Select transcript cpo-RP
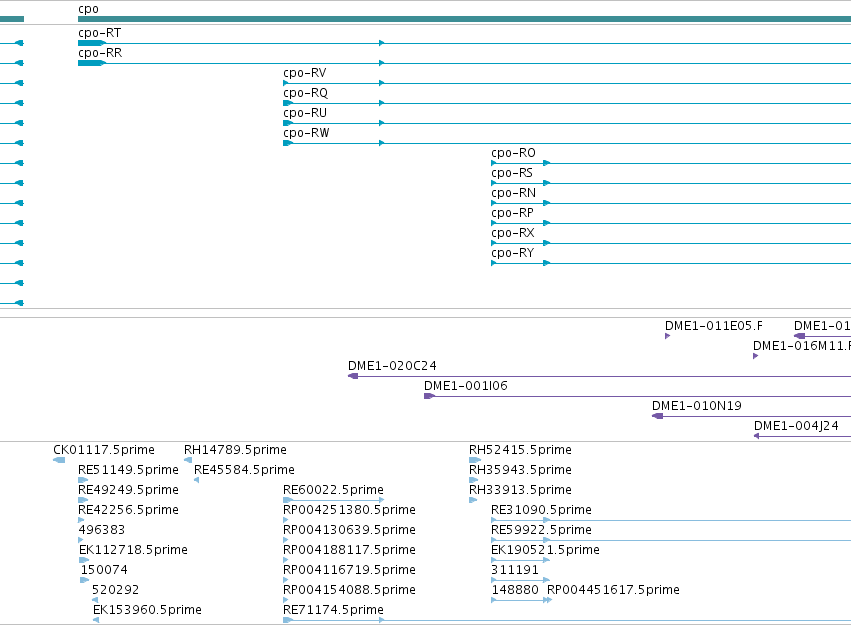Image resolution: width=851 pixels, height=625 pixels. click(512, 213)
